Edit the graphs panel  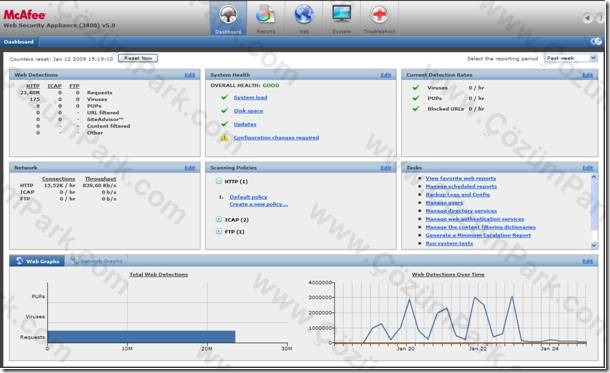587,261
